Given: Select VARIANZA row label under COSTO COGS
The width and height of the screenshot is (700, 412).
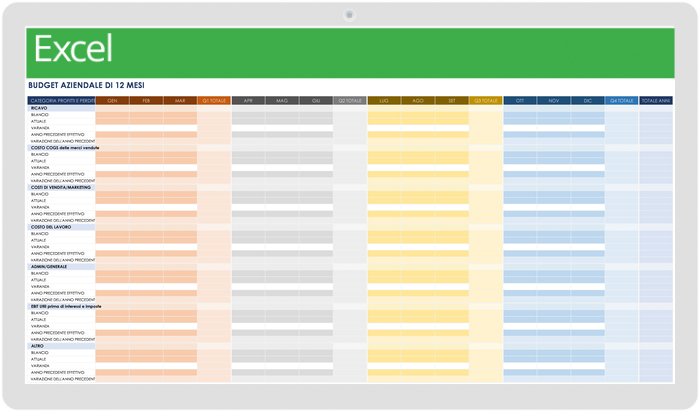Looking at the screenshot, I should (40, 168).
